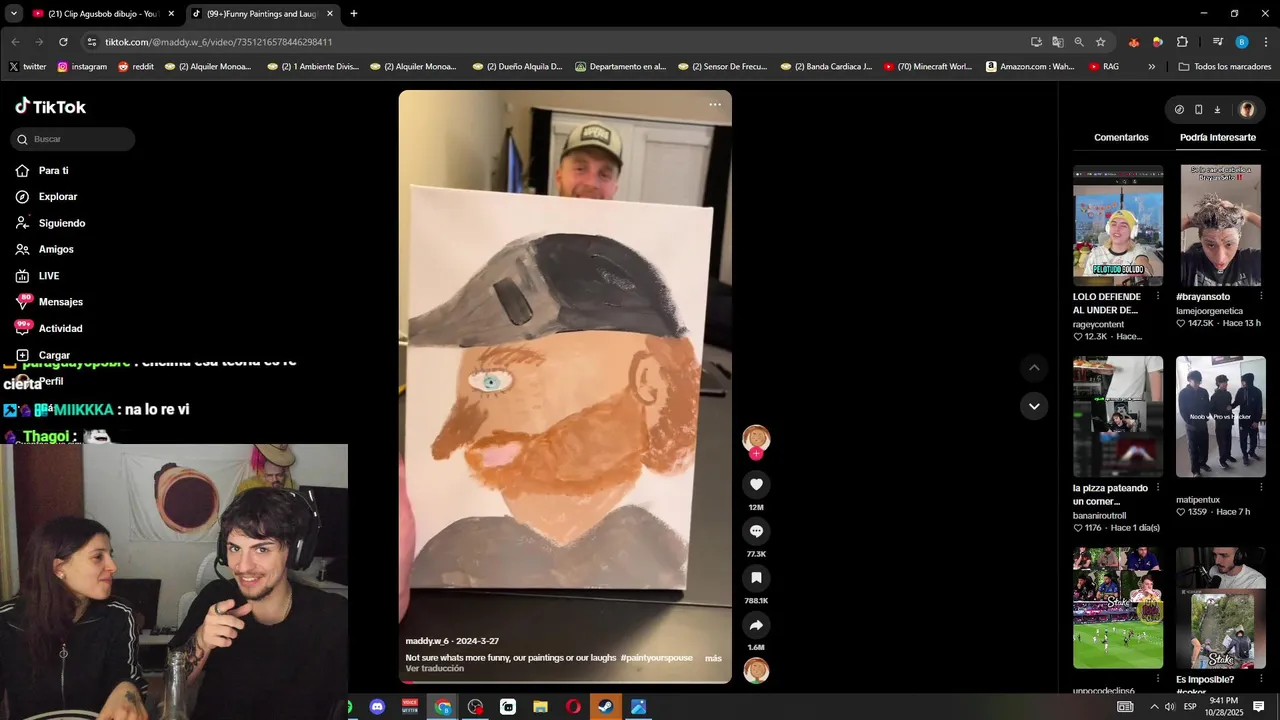This screenshot has height=720, width=1280.
Task: Open the Chrome extensions puzzle menu
Action: pos(1182,42)
